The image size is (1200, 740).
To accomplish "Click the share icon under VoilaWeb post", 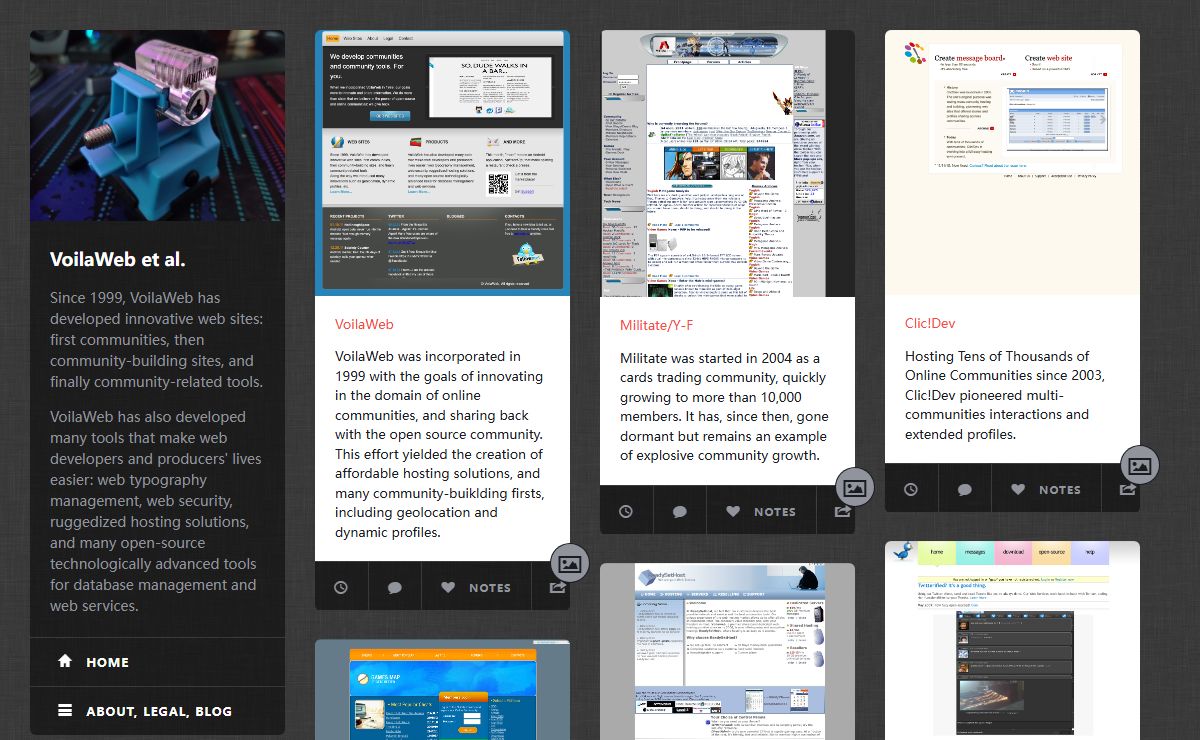I will 557,587.
